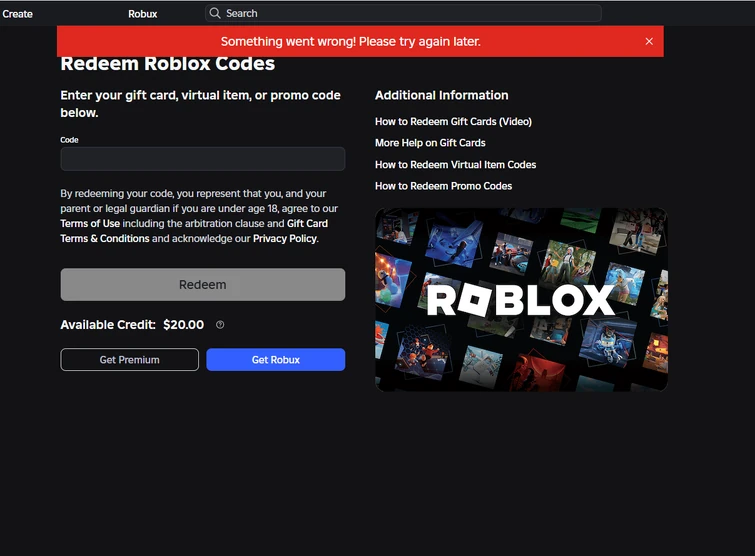The height and width of the screenshot is (556, 755).
Task: Dismiss the red error banner
Action: (x=649, y=41)
